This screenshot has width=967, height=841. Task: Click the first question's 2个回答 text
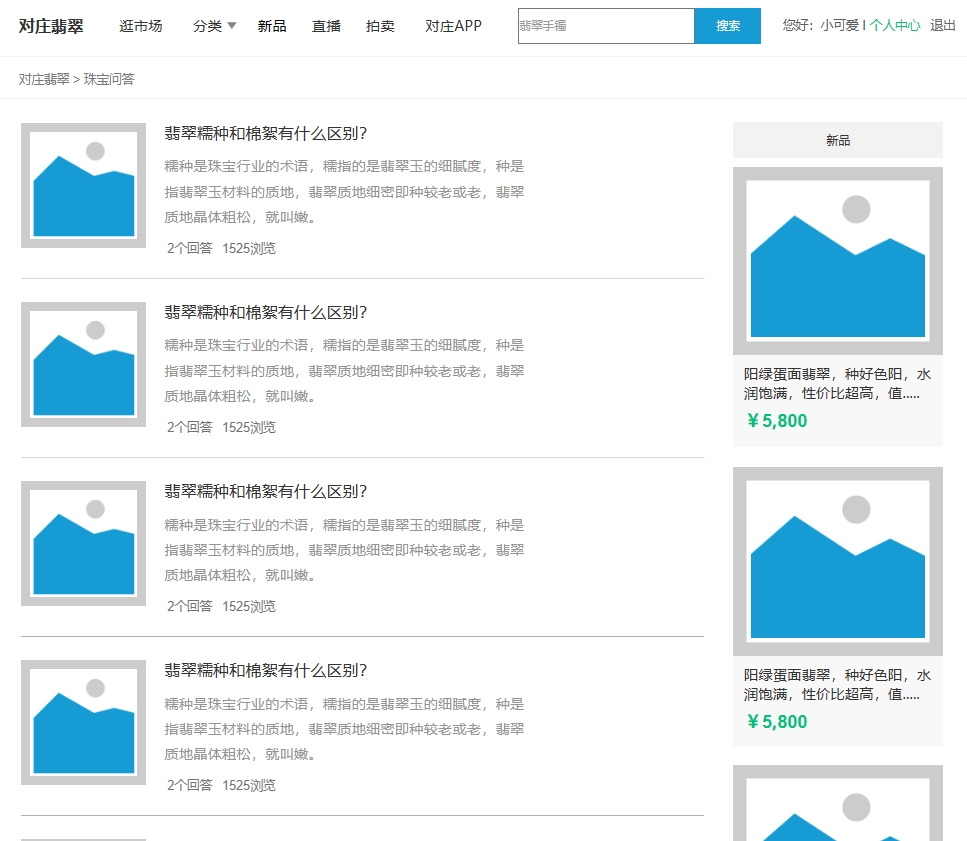[189, 248]
